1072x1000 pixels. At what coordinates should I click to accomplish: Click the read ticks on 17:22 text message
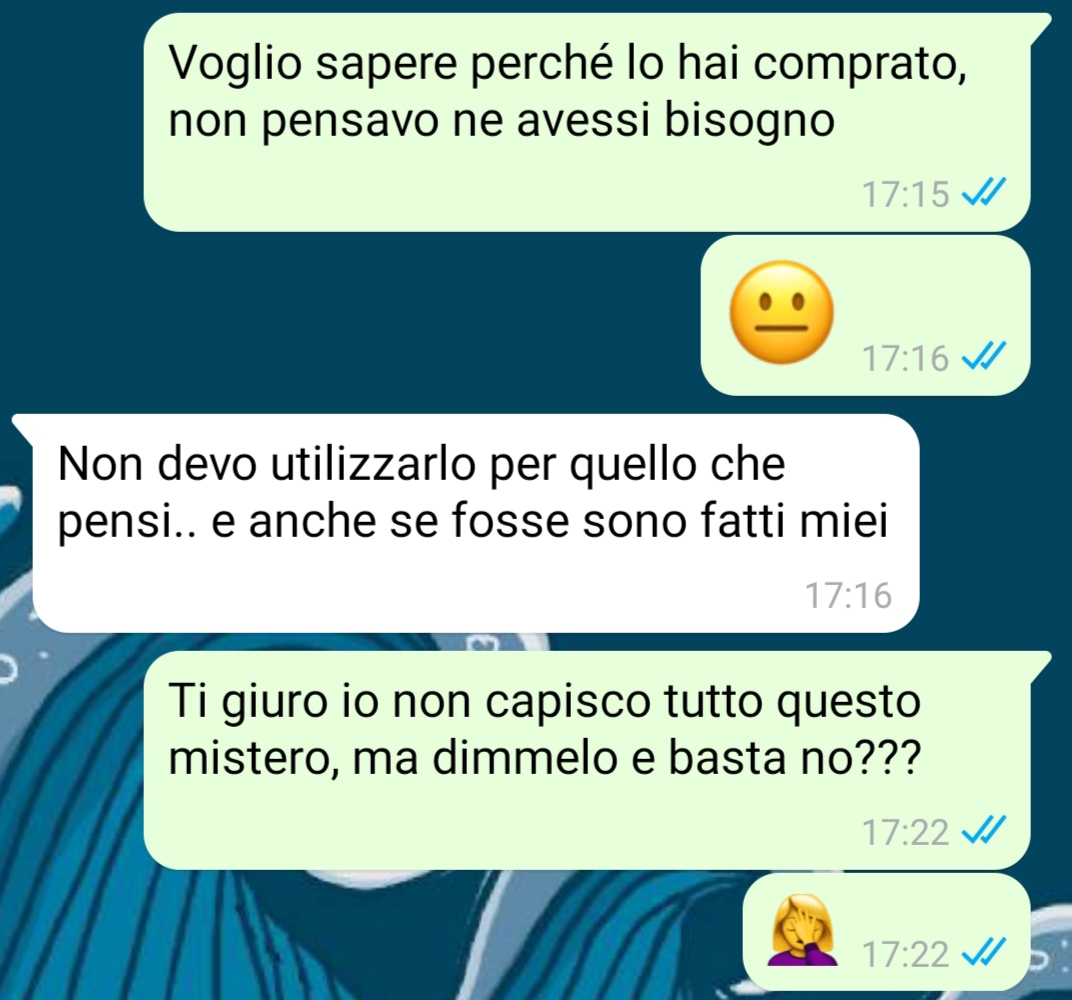tap(983, 832)
